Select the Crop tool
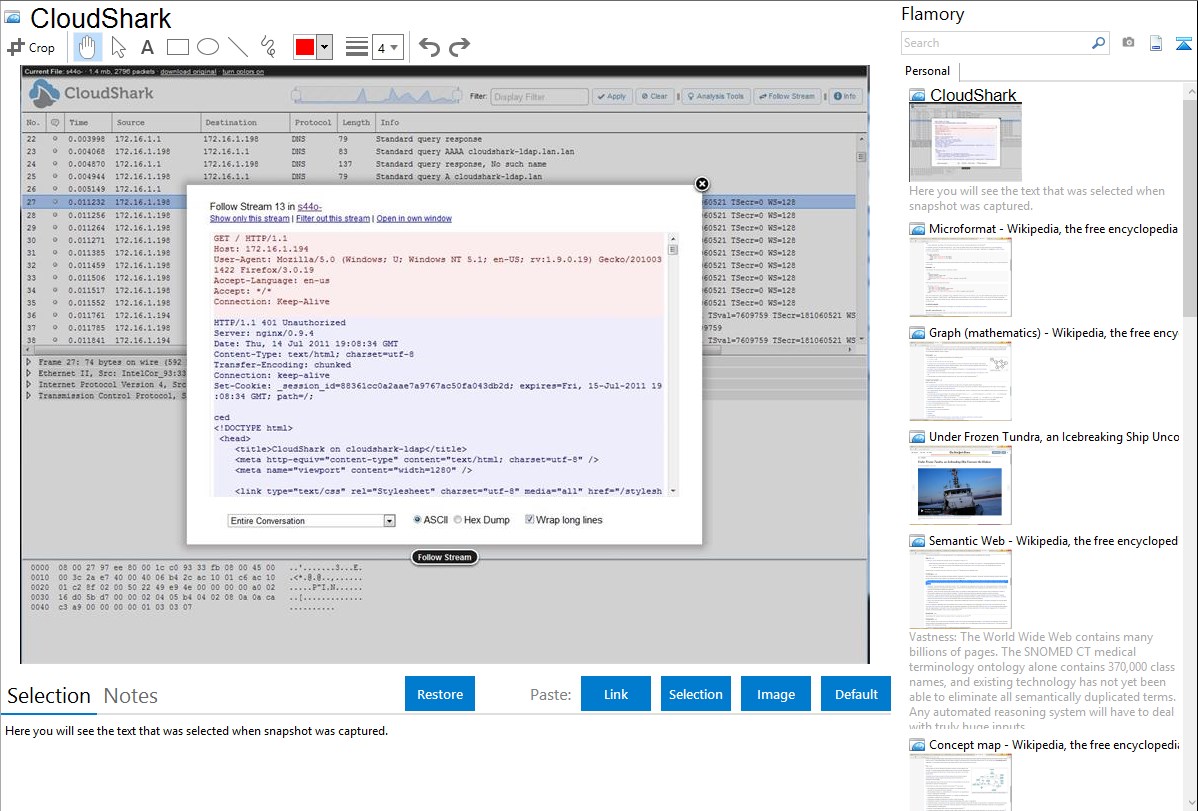Viewport: 1198px width, 811px height. [31, 47]
